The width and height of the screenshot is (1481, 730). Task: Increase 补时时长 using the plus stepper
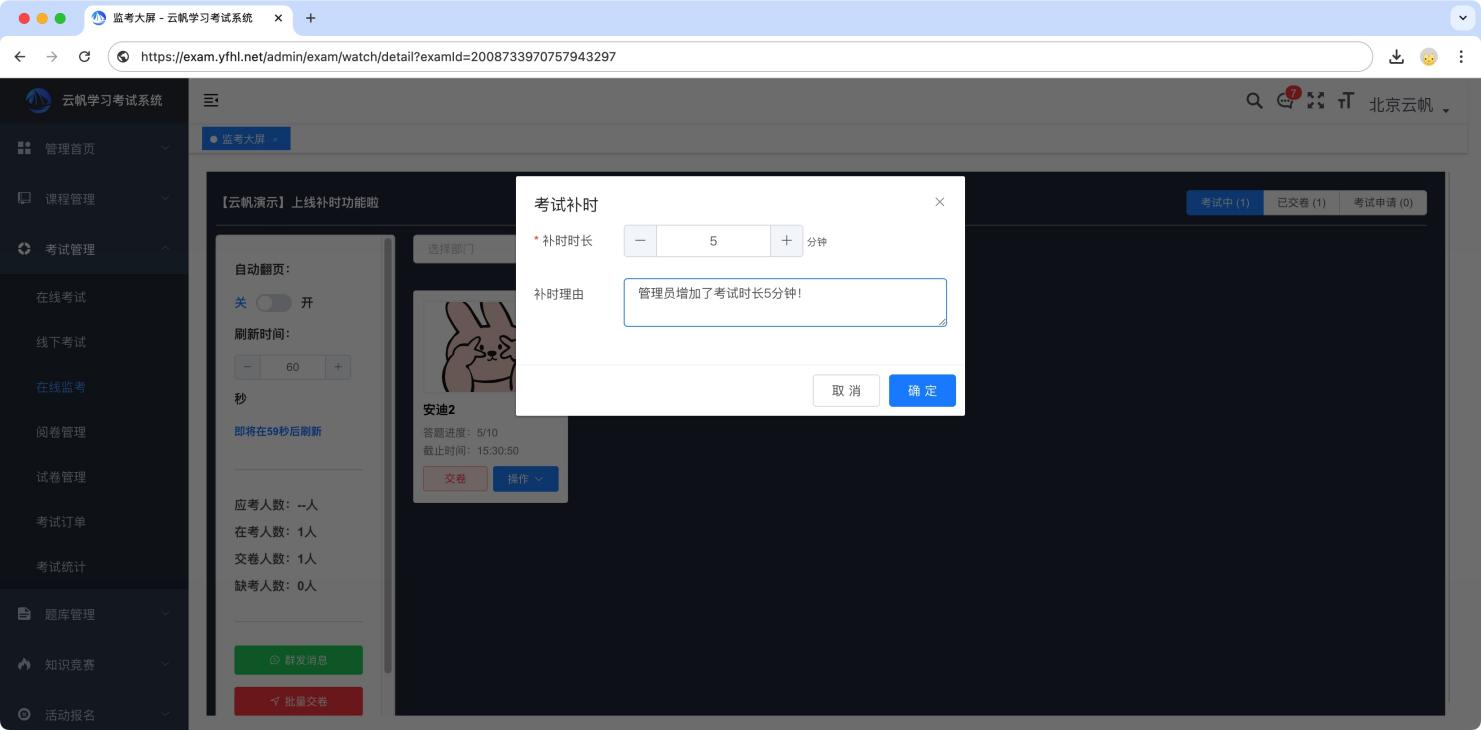[786, 240]
